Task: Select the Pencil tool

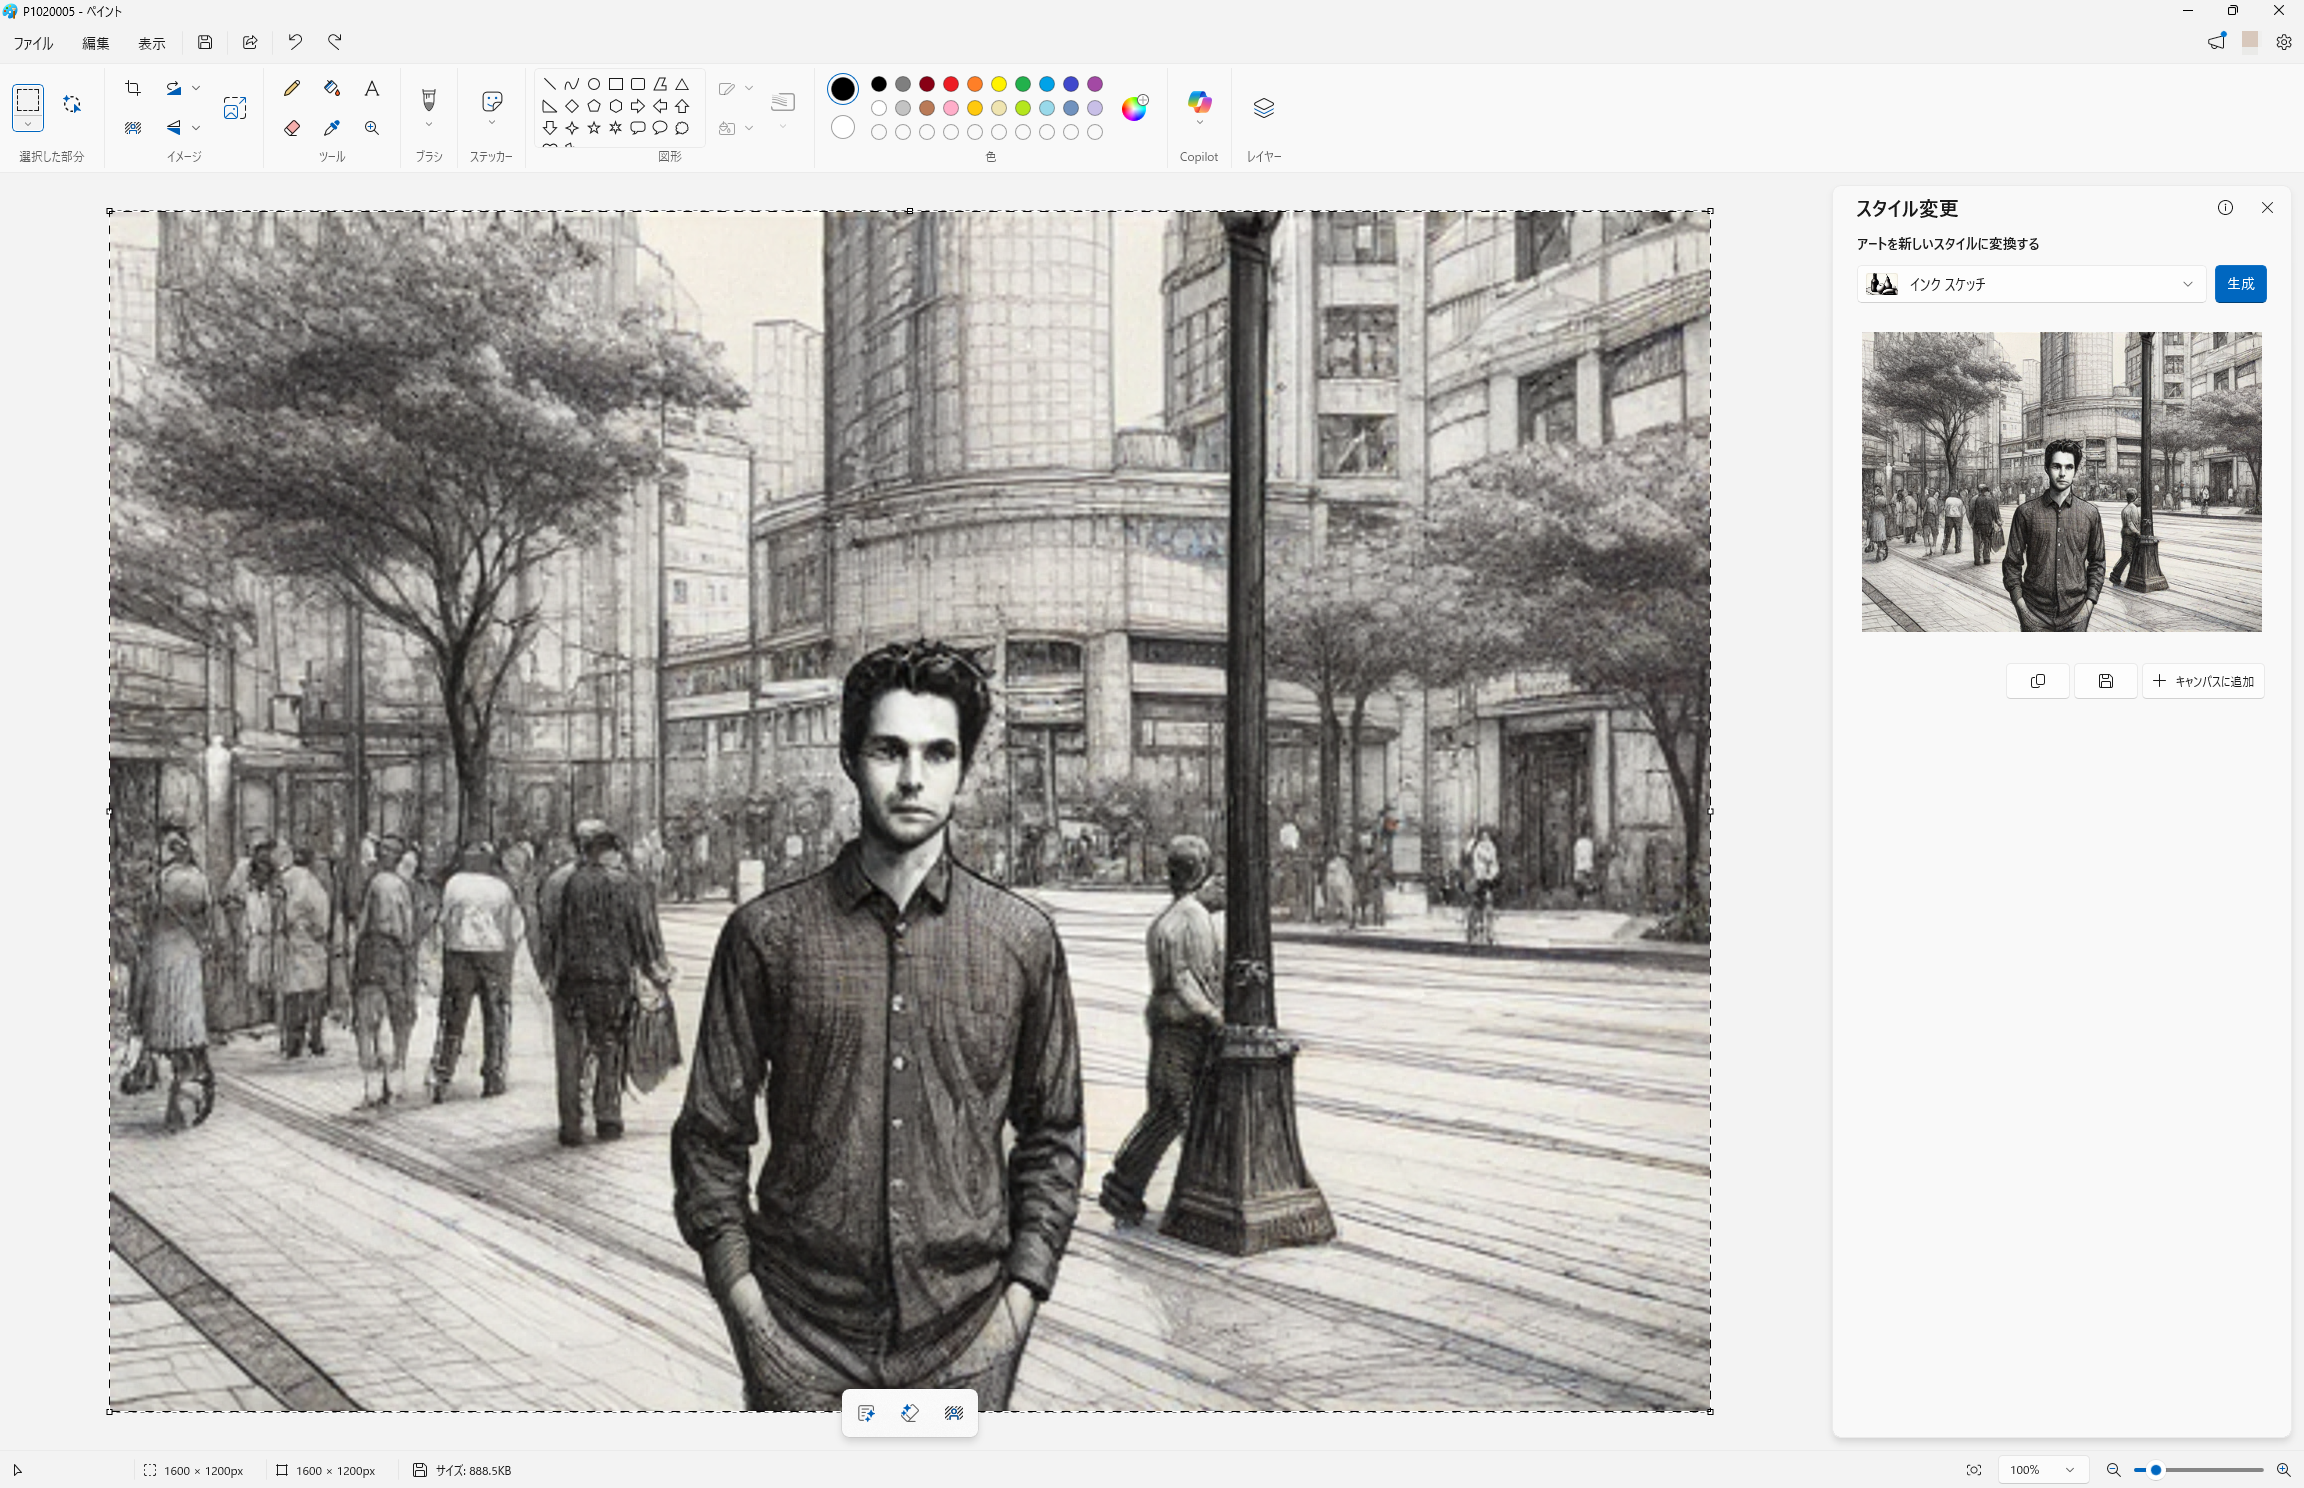Action: coord(292,88)
